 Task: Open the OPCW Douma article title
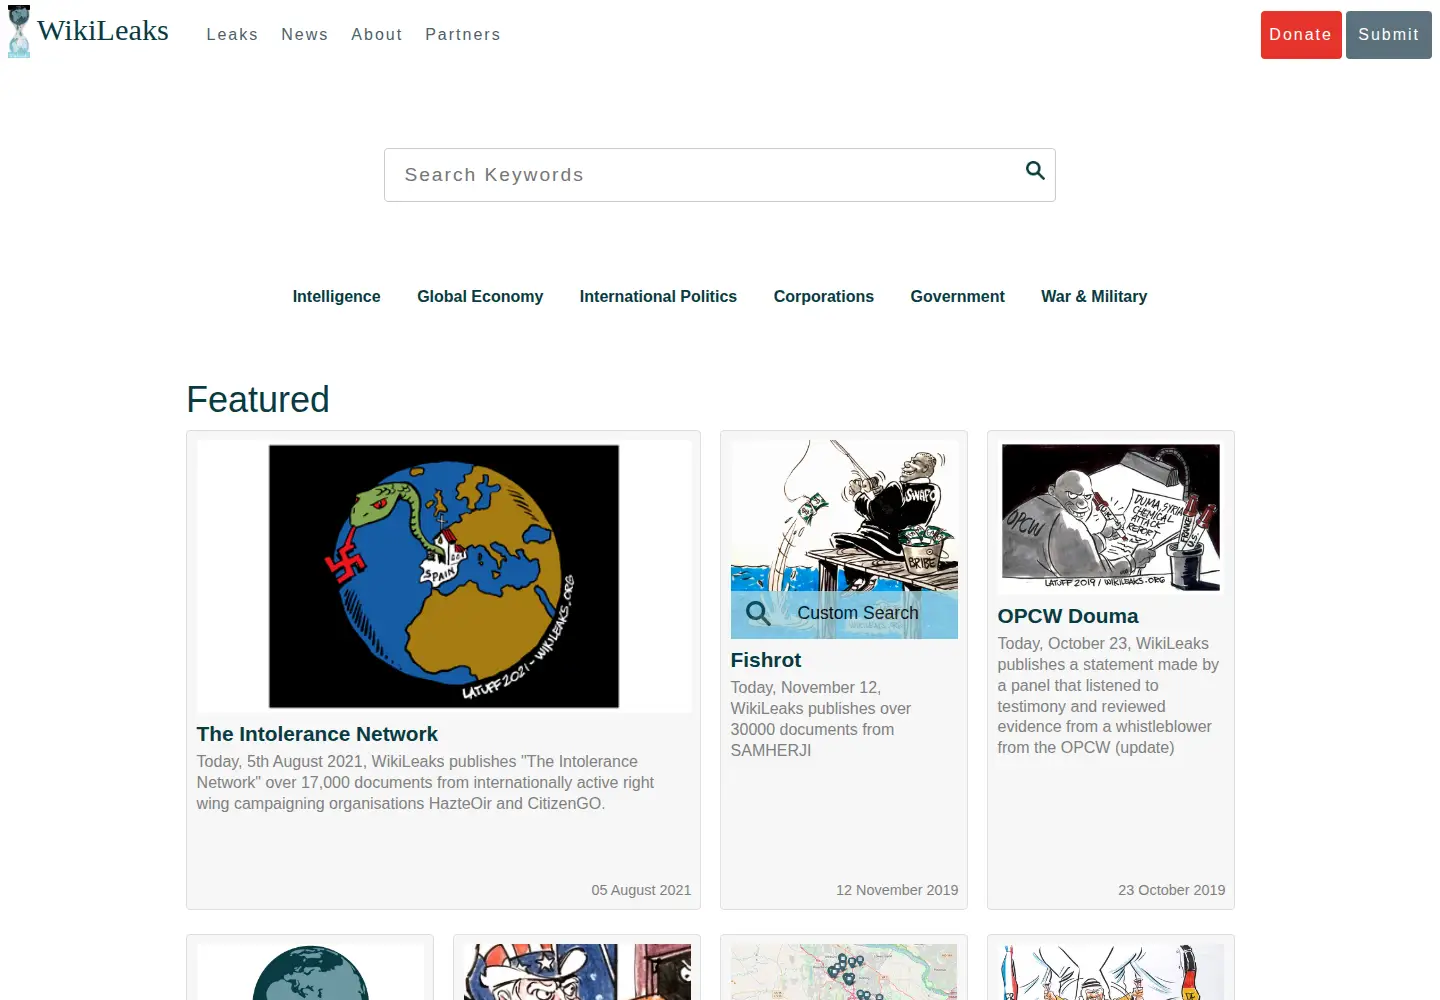tap(1068, 616)
